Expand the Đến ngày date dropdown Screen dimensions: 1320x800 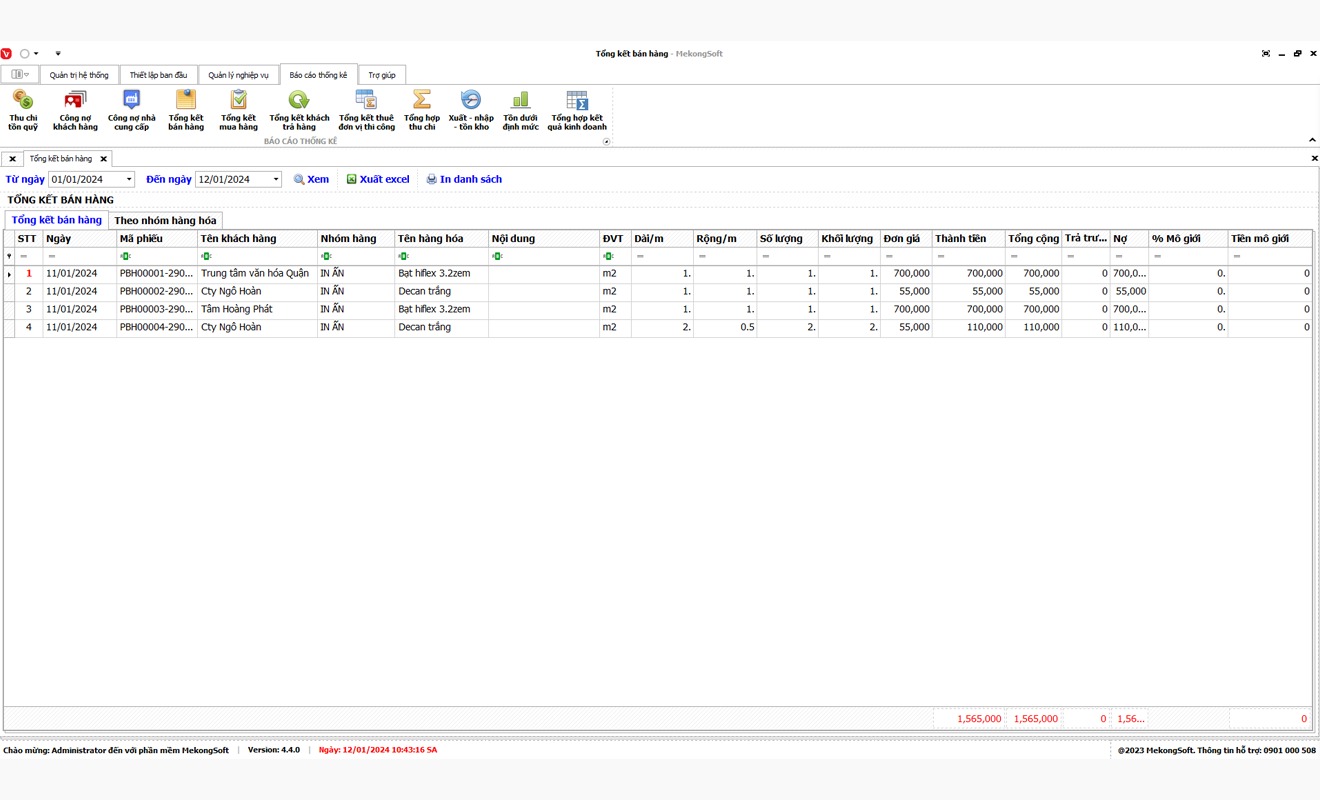tap(276, 180)
